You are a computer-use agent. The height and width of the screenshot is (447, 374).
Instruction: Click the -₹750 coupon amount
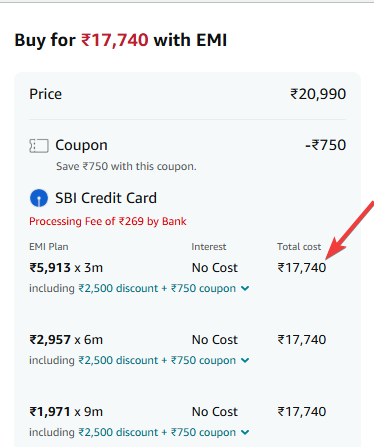pyautogui.click(x=325, y=145)
